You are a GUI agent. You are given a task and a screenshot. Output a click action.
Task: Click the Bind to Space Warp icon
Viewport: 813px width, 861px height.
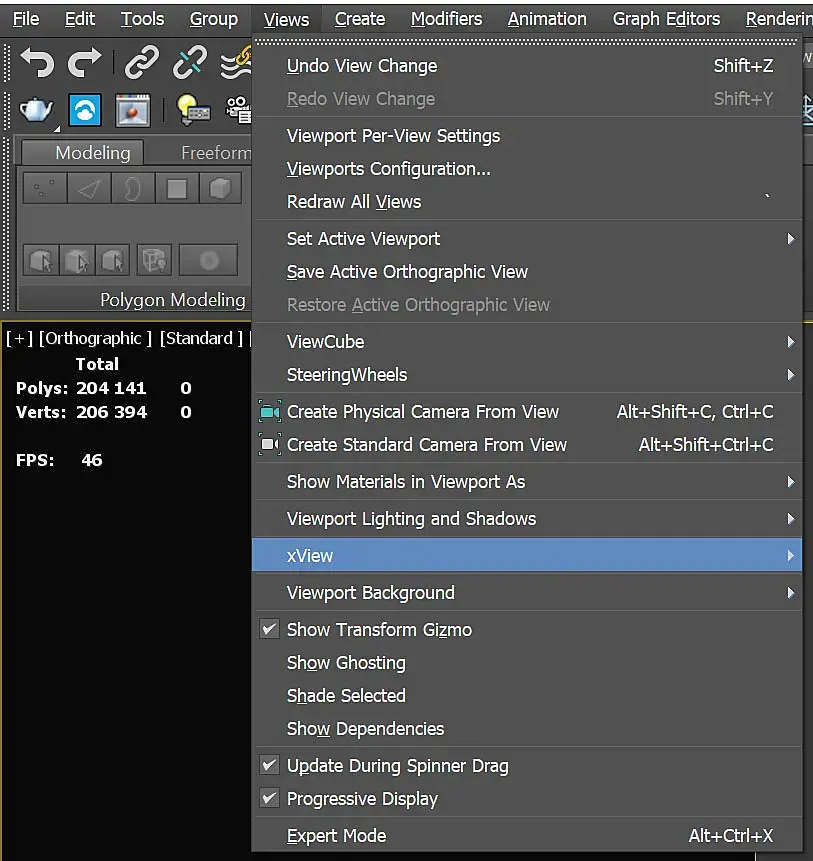tap(236, 64)
